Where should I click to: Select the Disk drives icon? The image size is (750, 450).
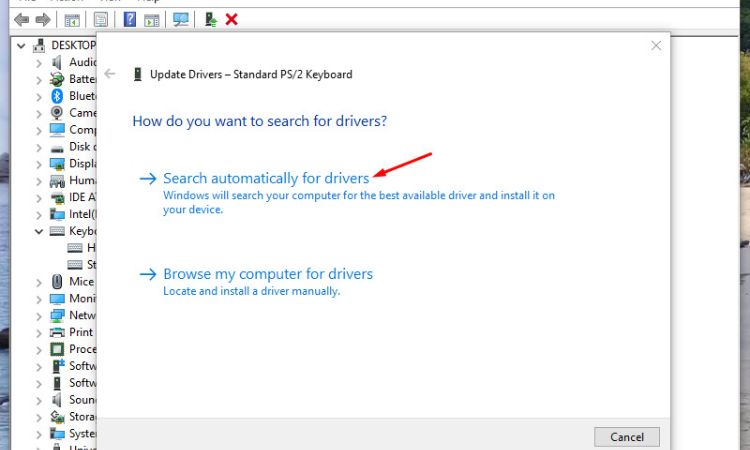click(x=57, y=148)
